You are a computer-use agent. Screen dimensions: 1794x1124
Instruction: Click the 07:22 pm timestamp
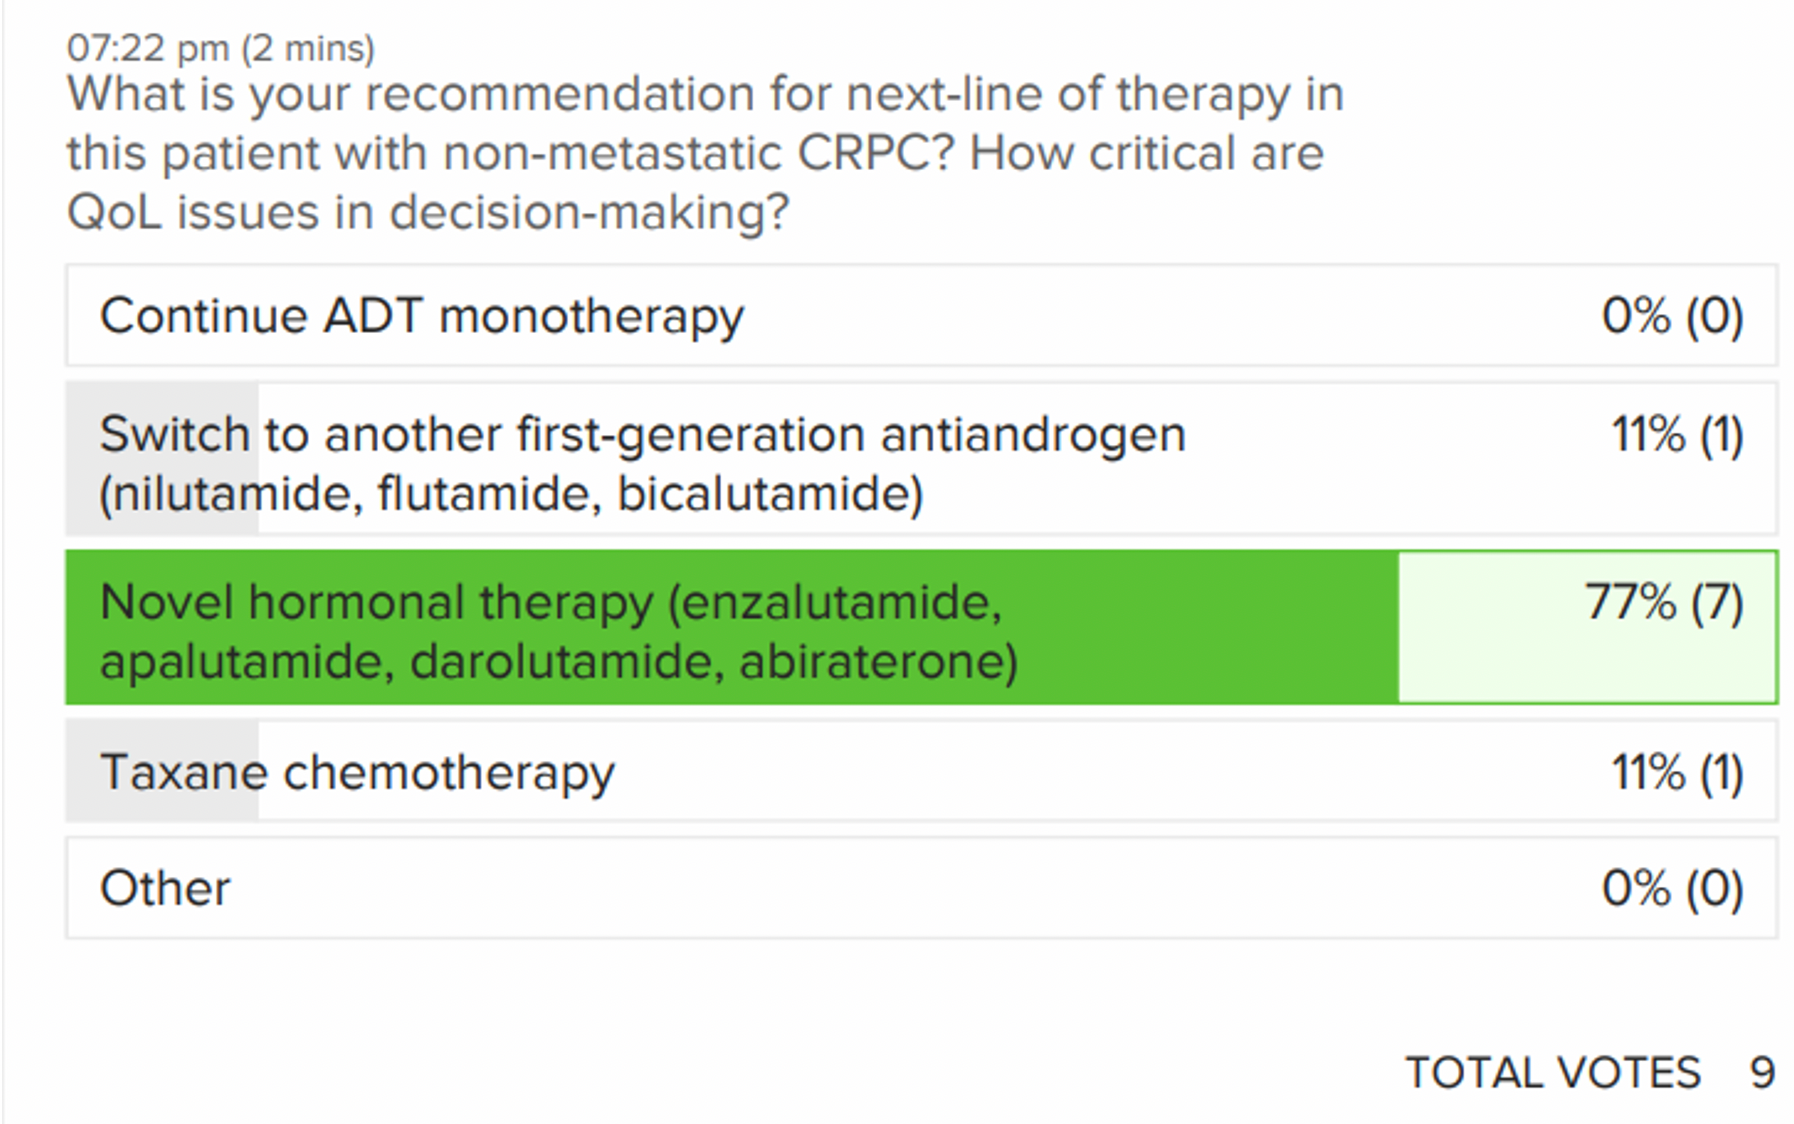point(148,47)
